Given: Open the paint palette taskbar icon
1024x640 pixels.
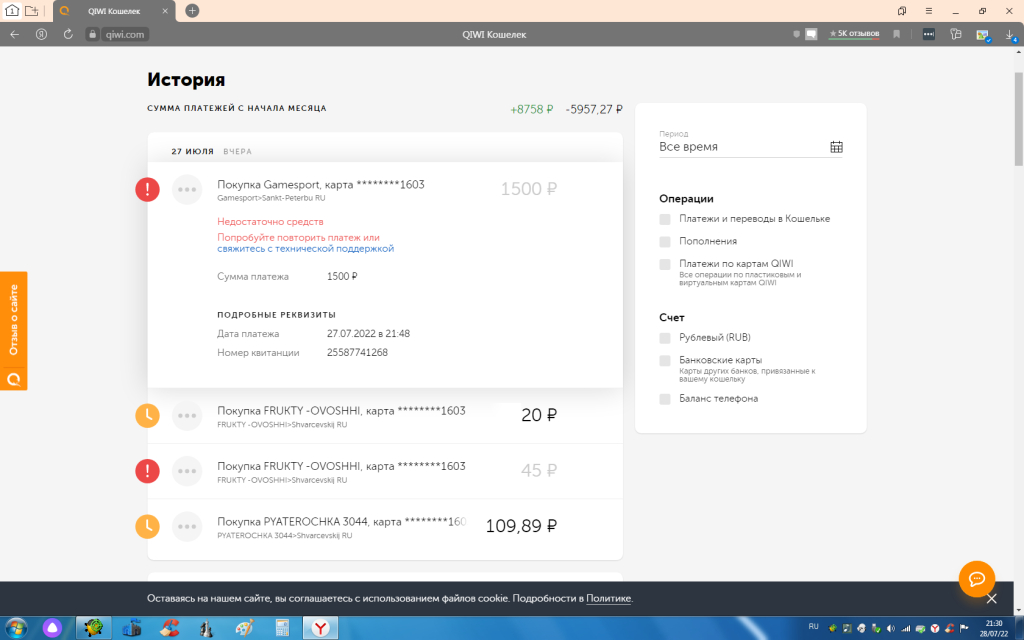Looking at the screenshot, I should pos(244,628).
